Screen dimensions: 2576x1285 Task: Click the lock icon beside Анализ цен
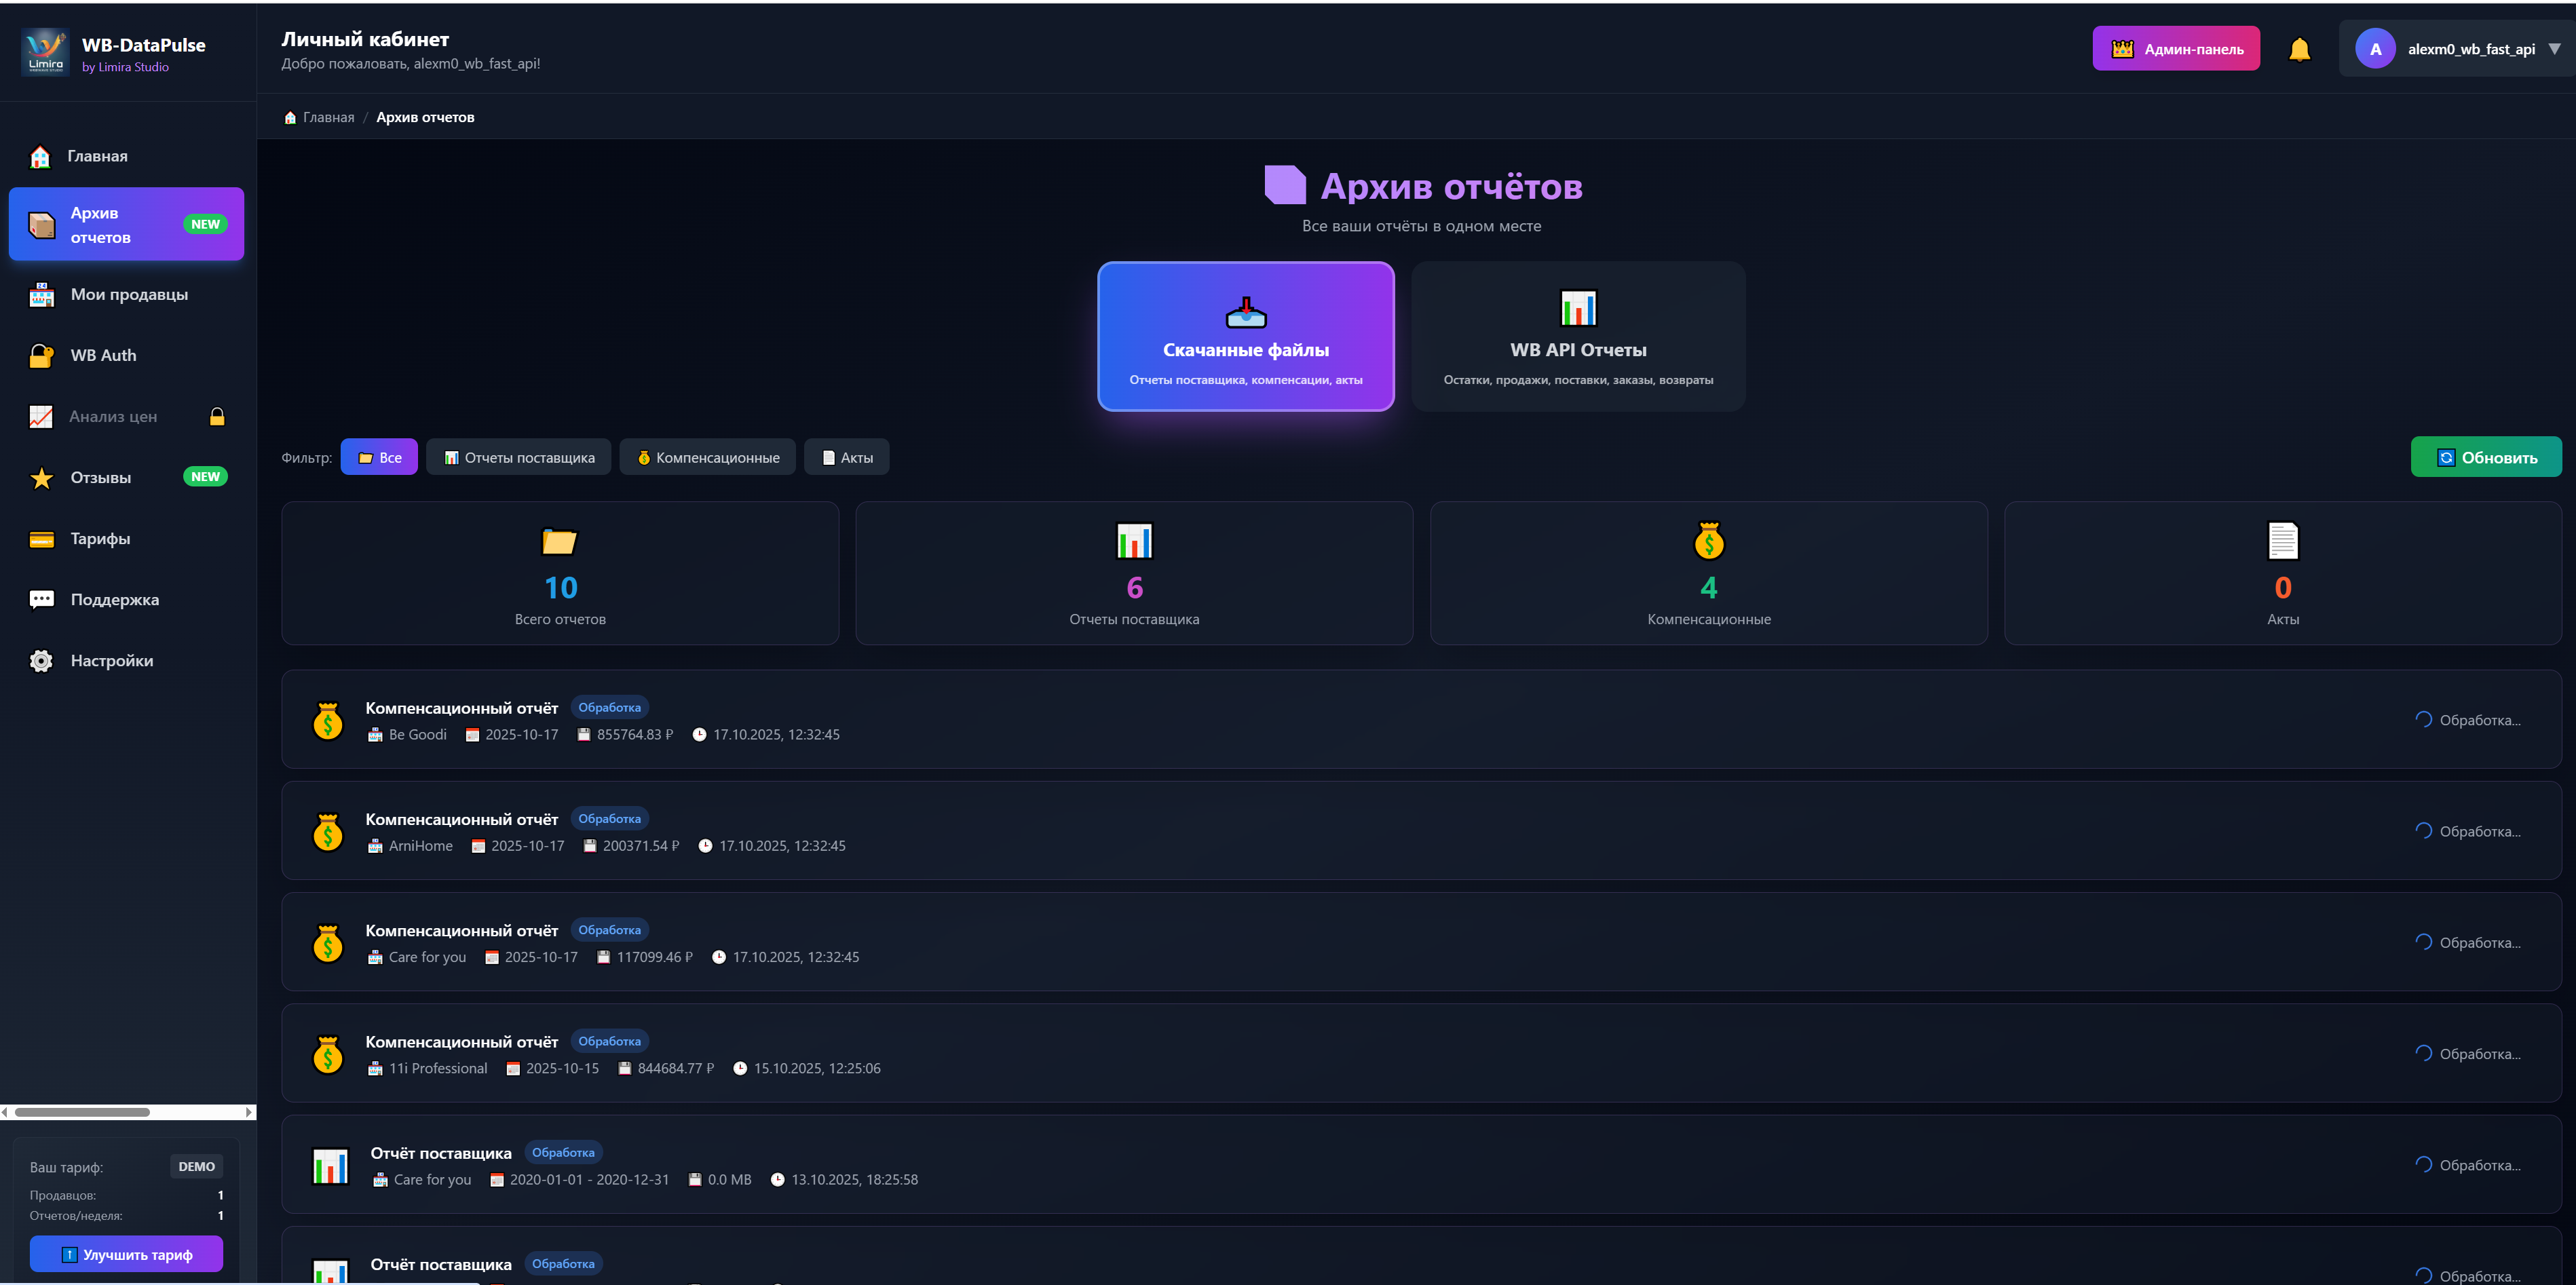click(217, 417)
